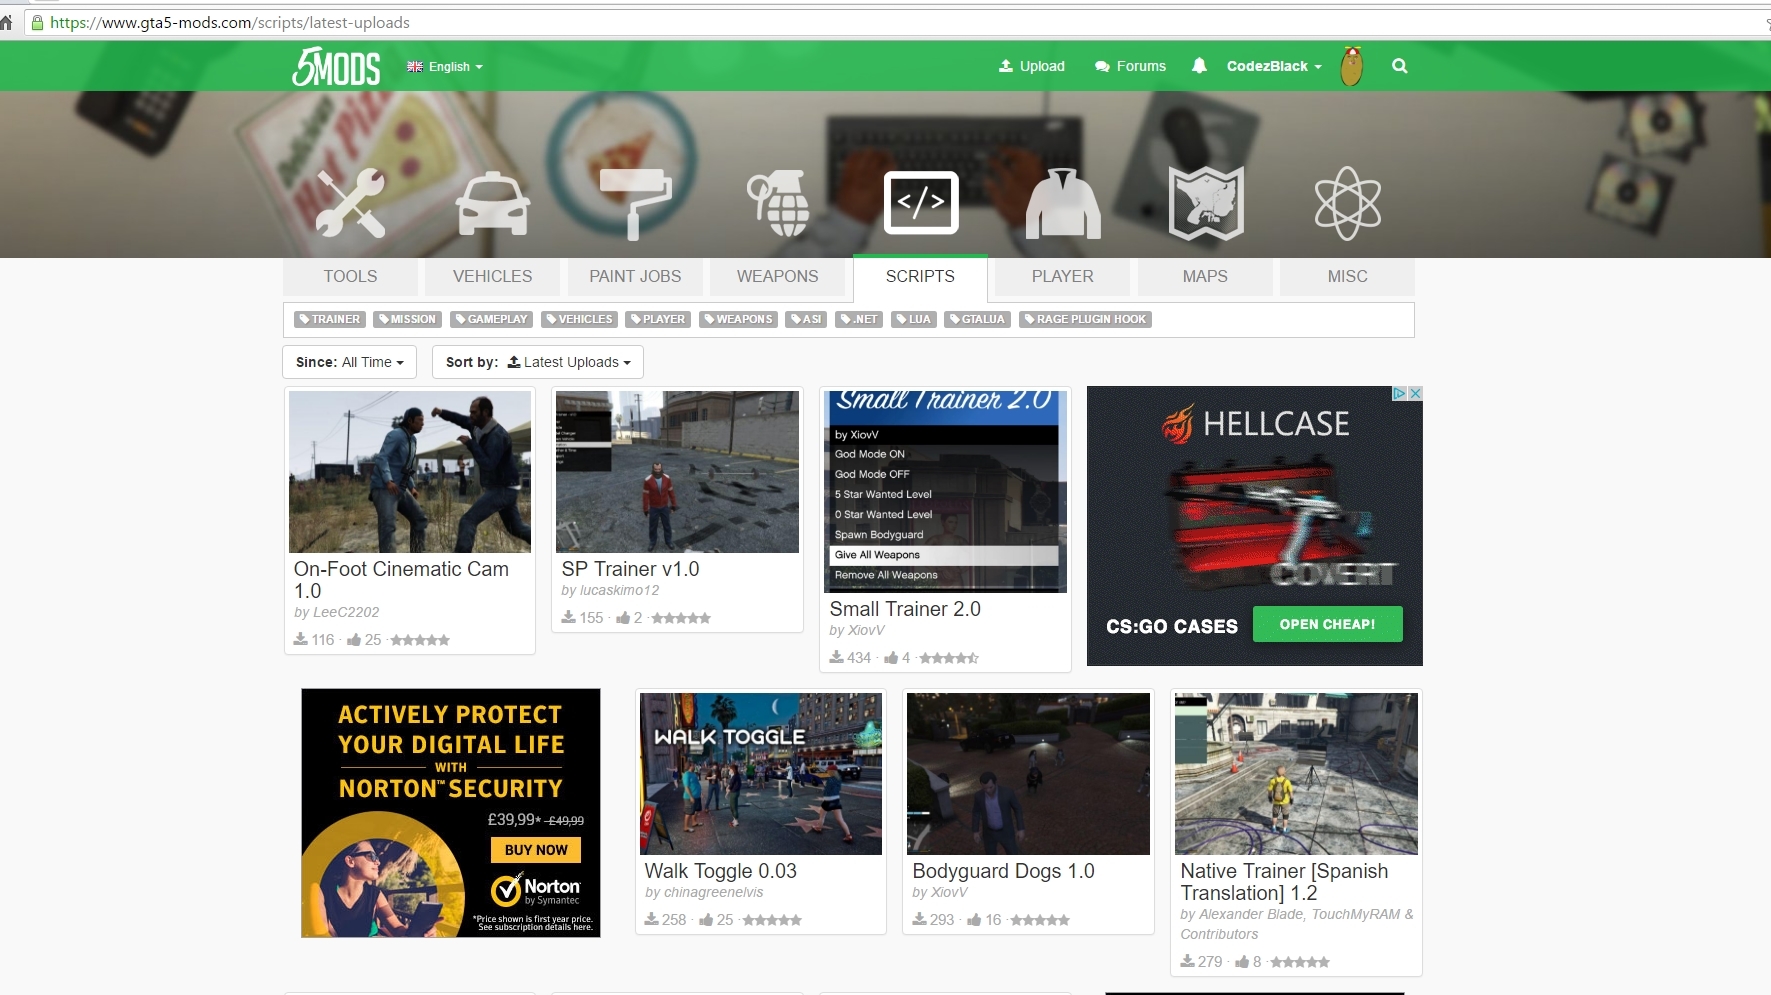Switch to the WEAPONS tab
Viewport: 1771px width, 995px height.
[778, 277]
